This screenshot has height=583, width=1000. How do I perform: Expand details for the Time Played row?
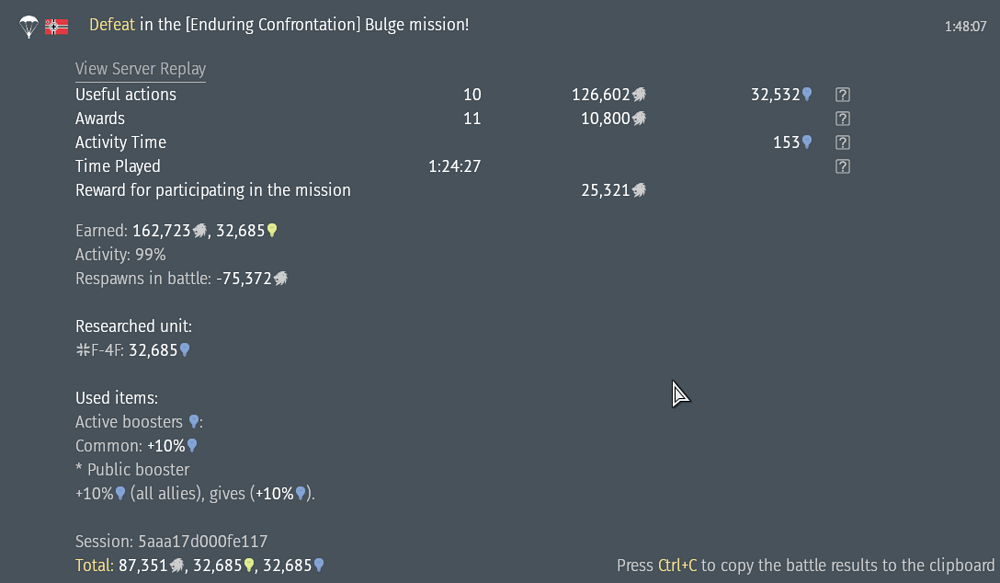(x=842, y=166)
